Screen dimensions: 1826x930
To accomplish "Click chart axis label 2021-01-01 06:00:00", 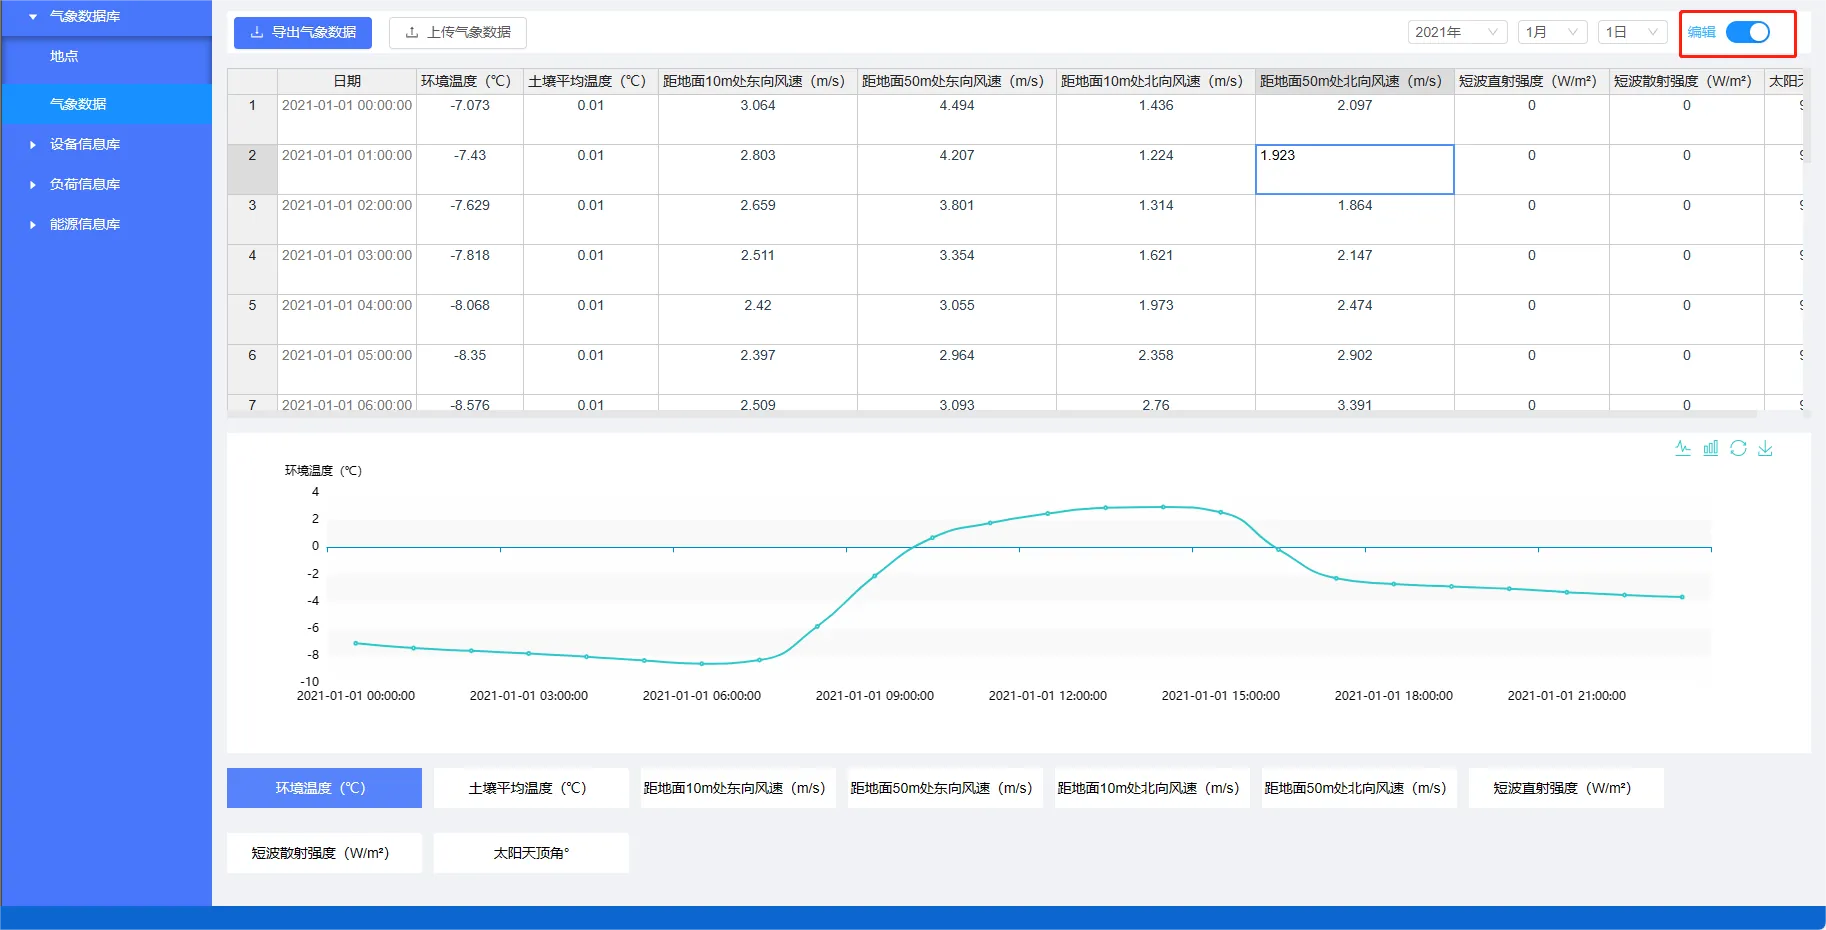I will click(x=701, y=695).
